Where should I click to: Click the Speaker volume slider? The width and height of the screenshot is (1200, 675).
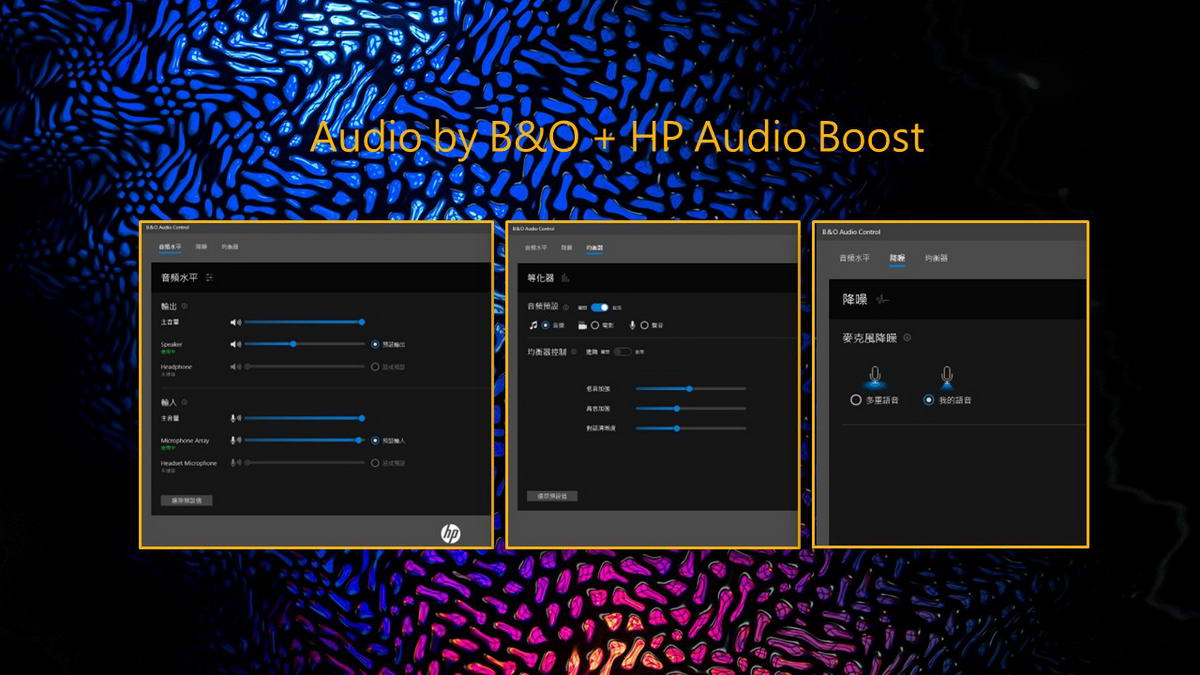(x=304, y=344)
